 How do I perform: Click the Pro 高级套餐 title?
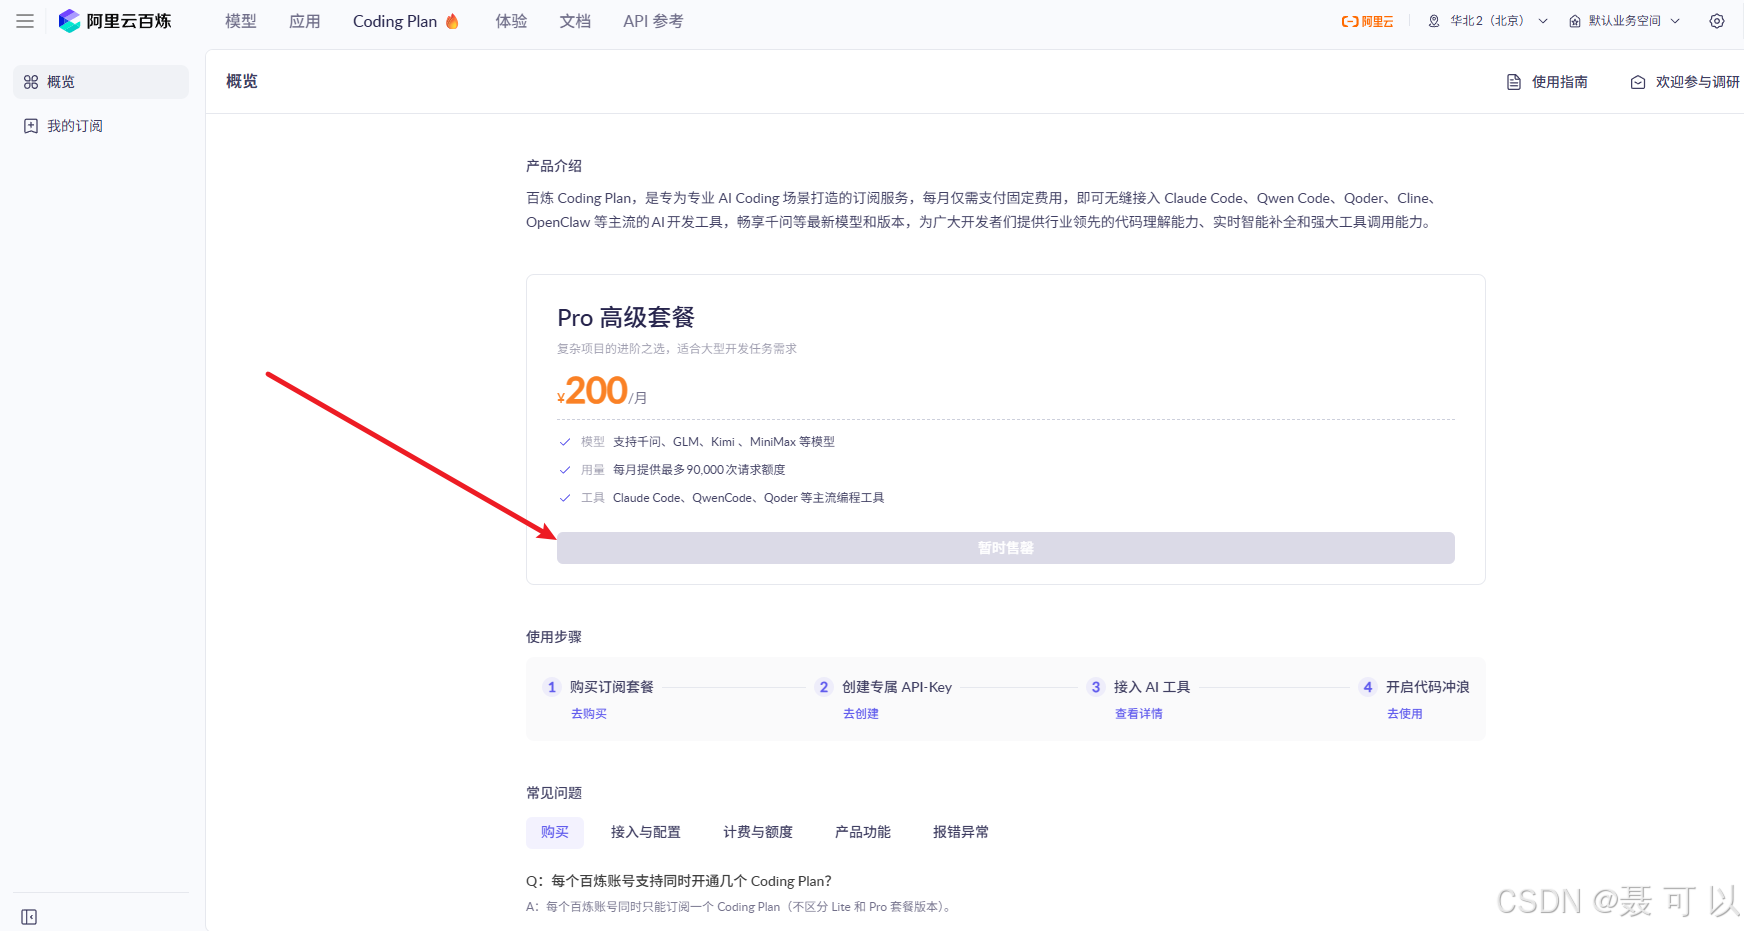pos(626,318)
